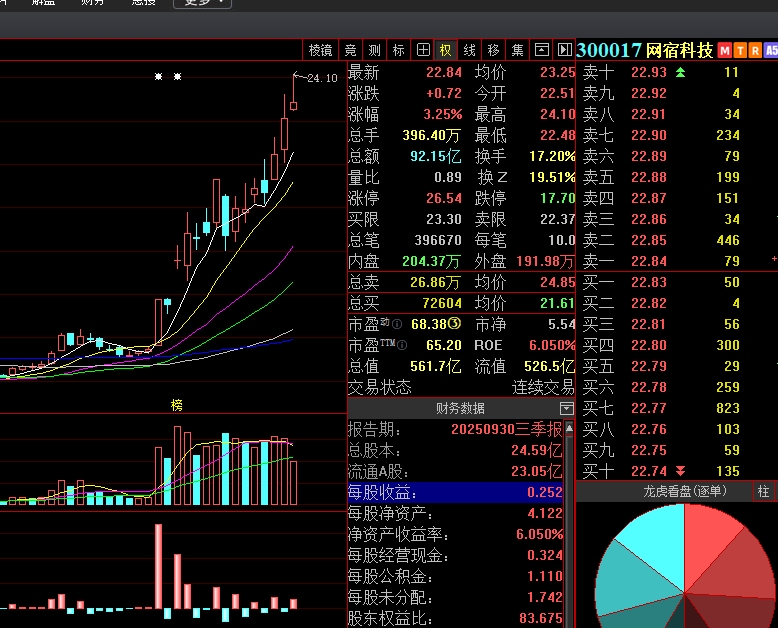The width and height of the screenshot is (778, 628).
Task: Click the second white star marker on chart
Action: 178,76
